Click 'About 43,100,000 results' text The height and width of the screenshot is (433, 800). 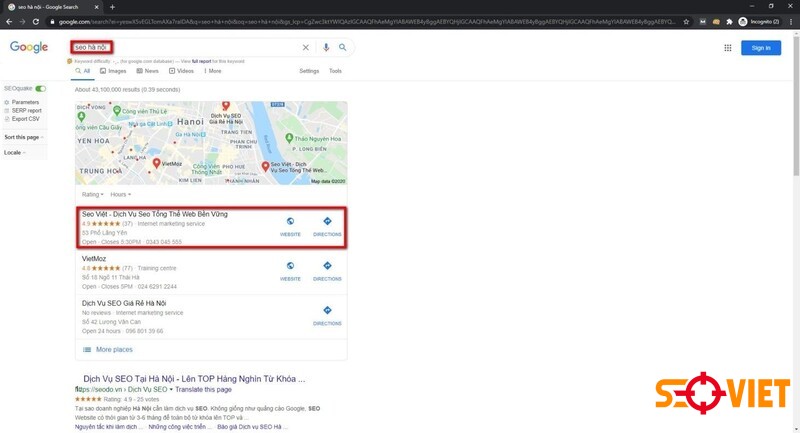128,90
